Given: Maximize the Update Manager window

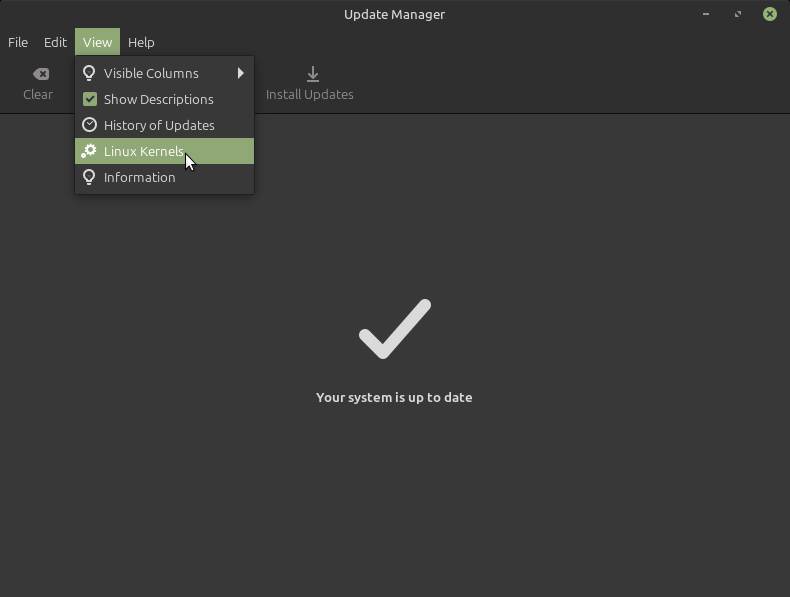Looking at the screenshot, I should coord(738,14).
